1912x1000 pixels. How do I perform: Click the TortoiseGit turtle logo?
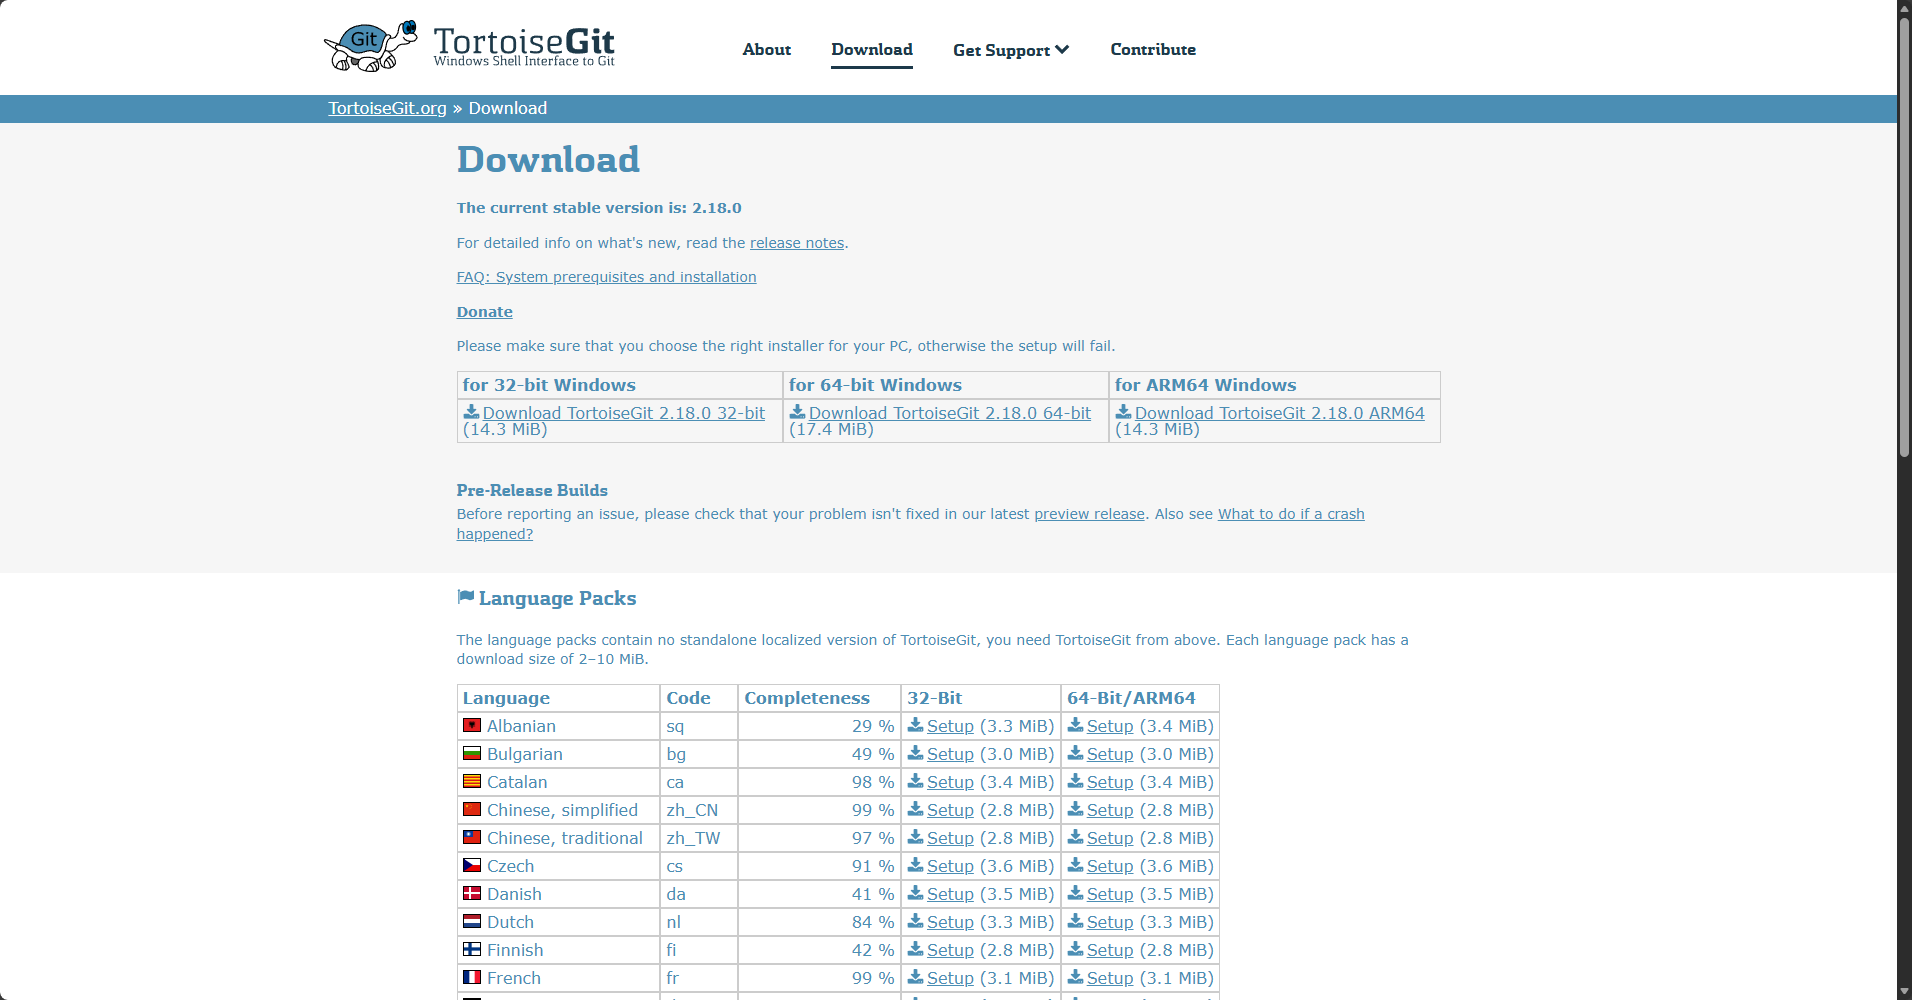click(x=371, y=46)
